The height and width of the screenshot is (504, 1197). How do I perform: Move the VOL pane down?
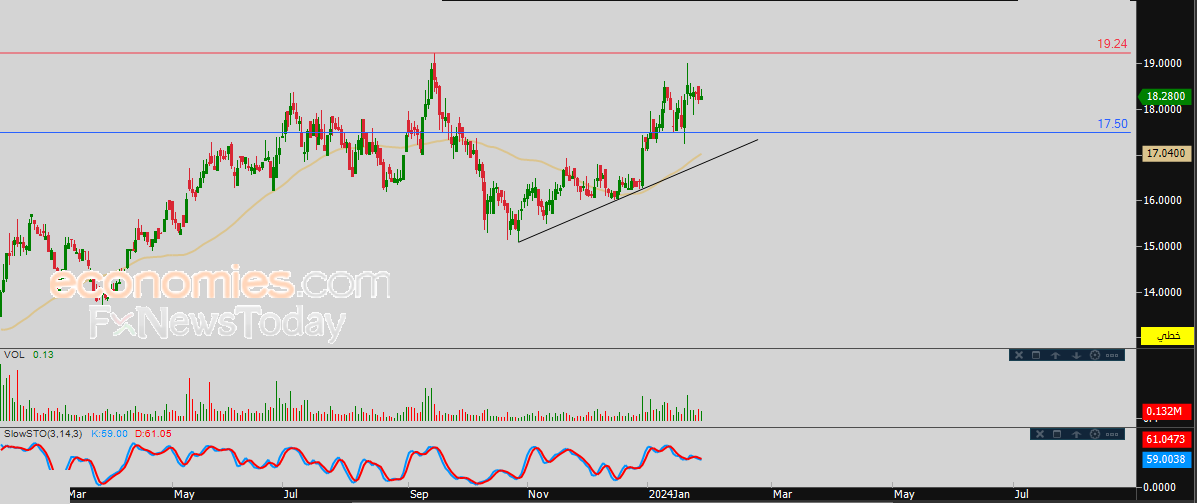(x=1076, y=355)
